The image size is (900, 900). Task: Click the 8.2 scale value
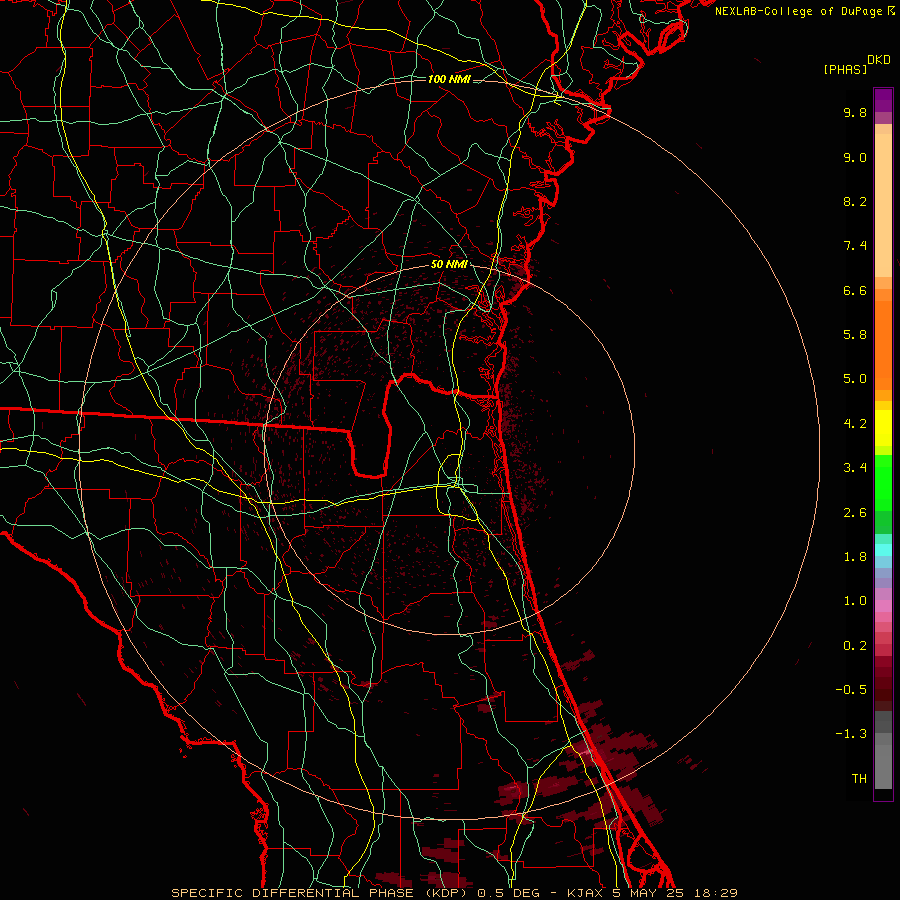(855, 201)
